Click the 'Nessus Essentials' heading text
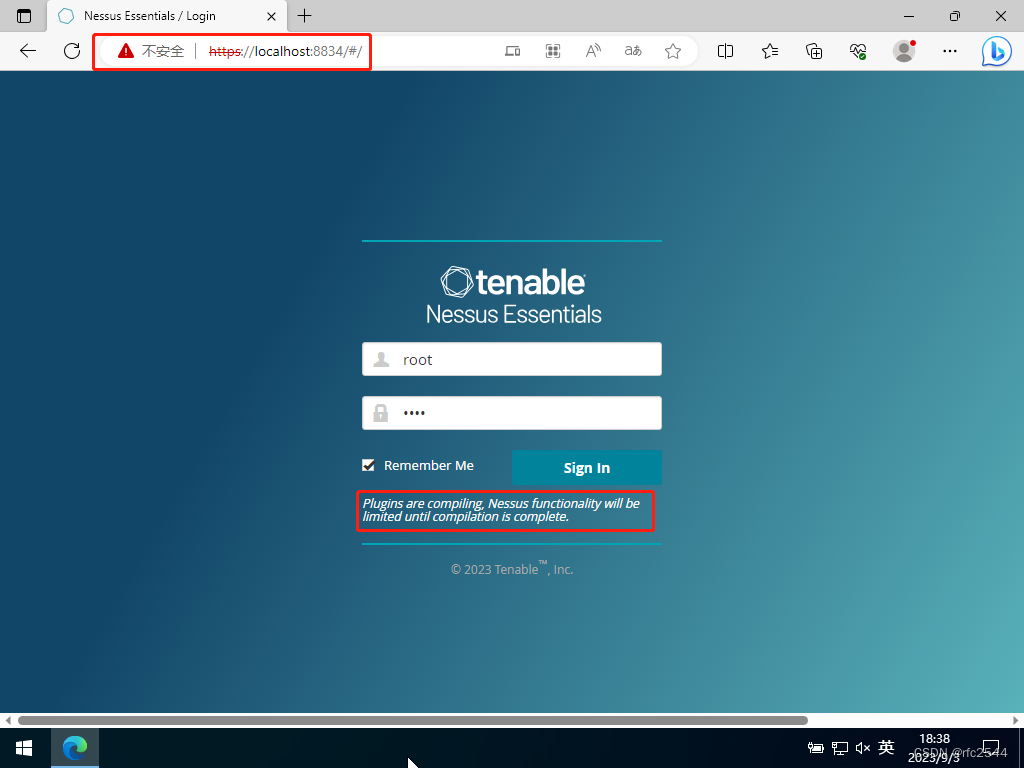 click(513, 314)
